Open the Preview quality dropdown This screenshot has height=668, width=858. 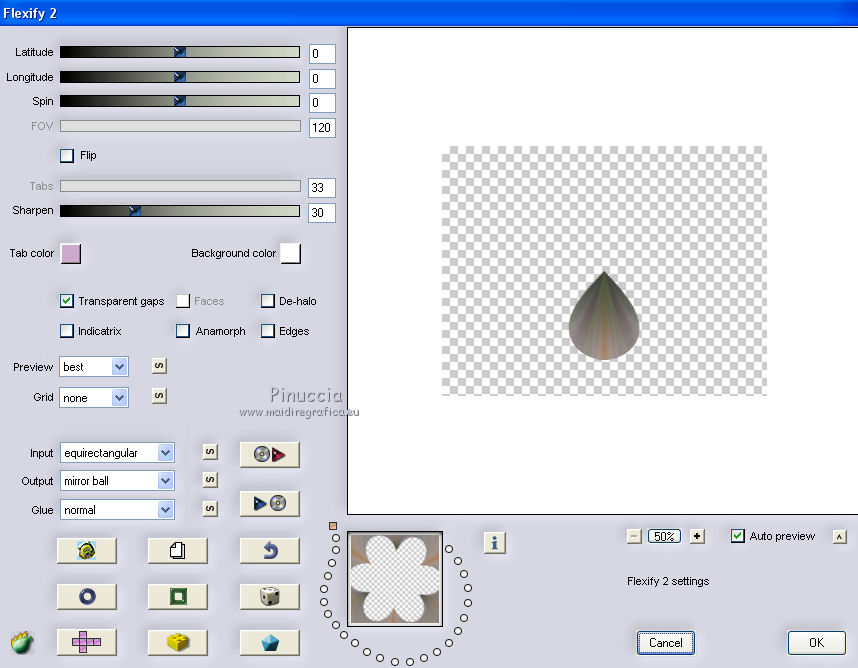click(x=94, y=367)
